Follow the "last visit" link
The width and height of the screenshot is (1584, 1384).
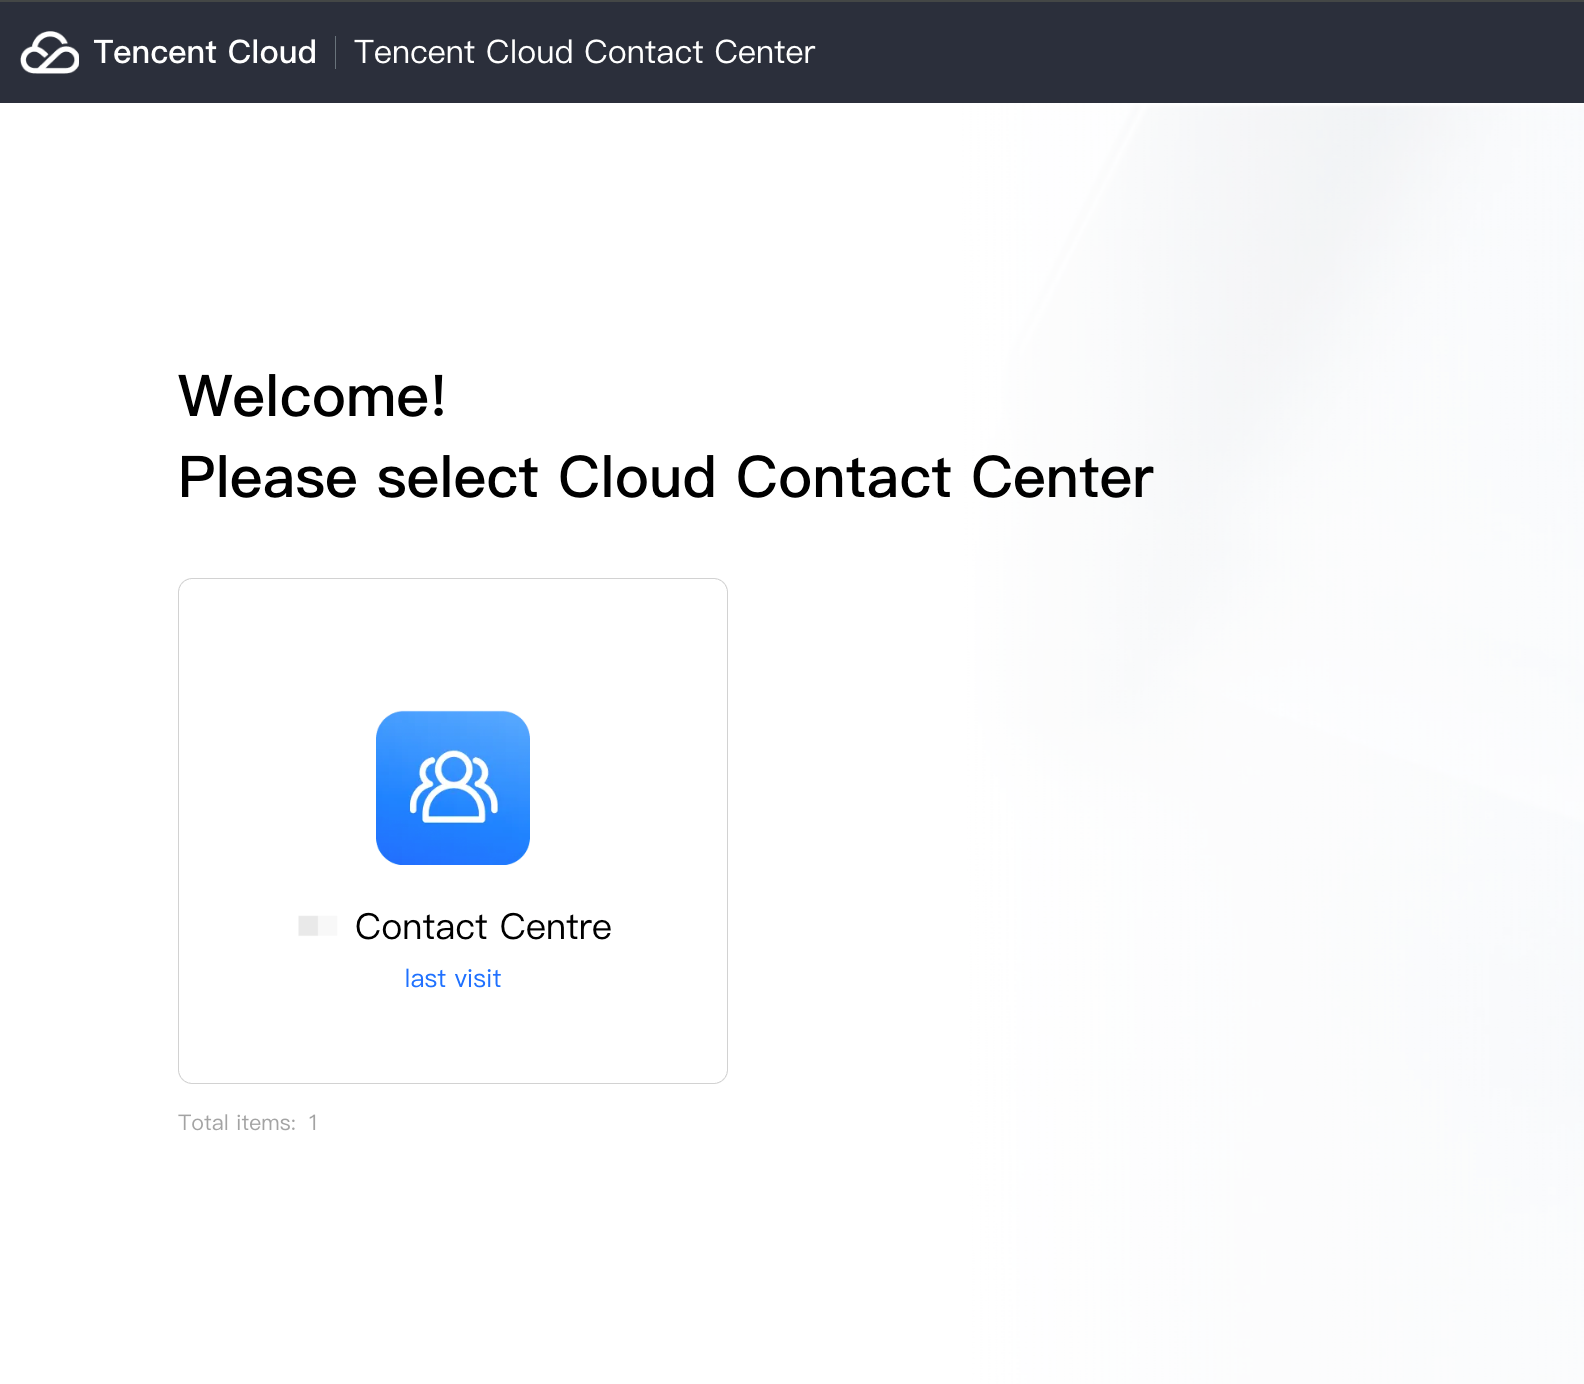click(x=452, y=979)
